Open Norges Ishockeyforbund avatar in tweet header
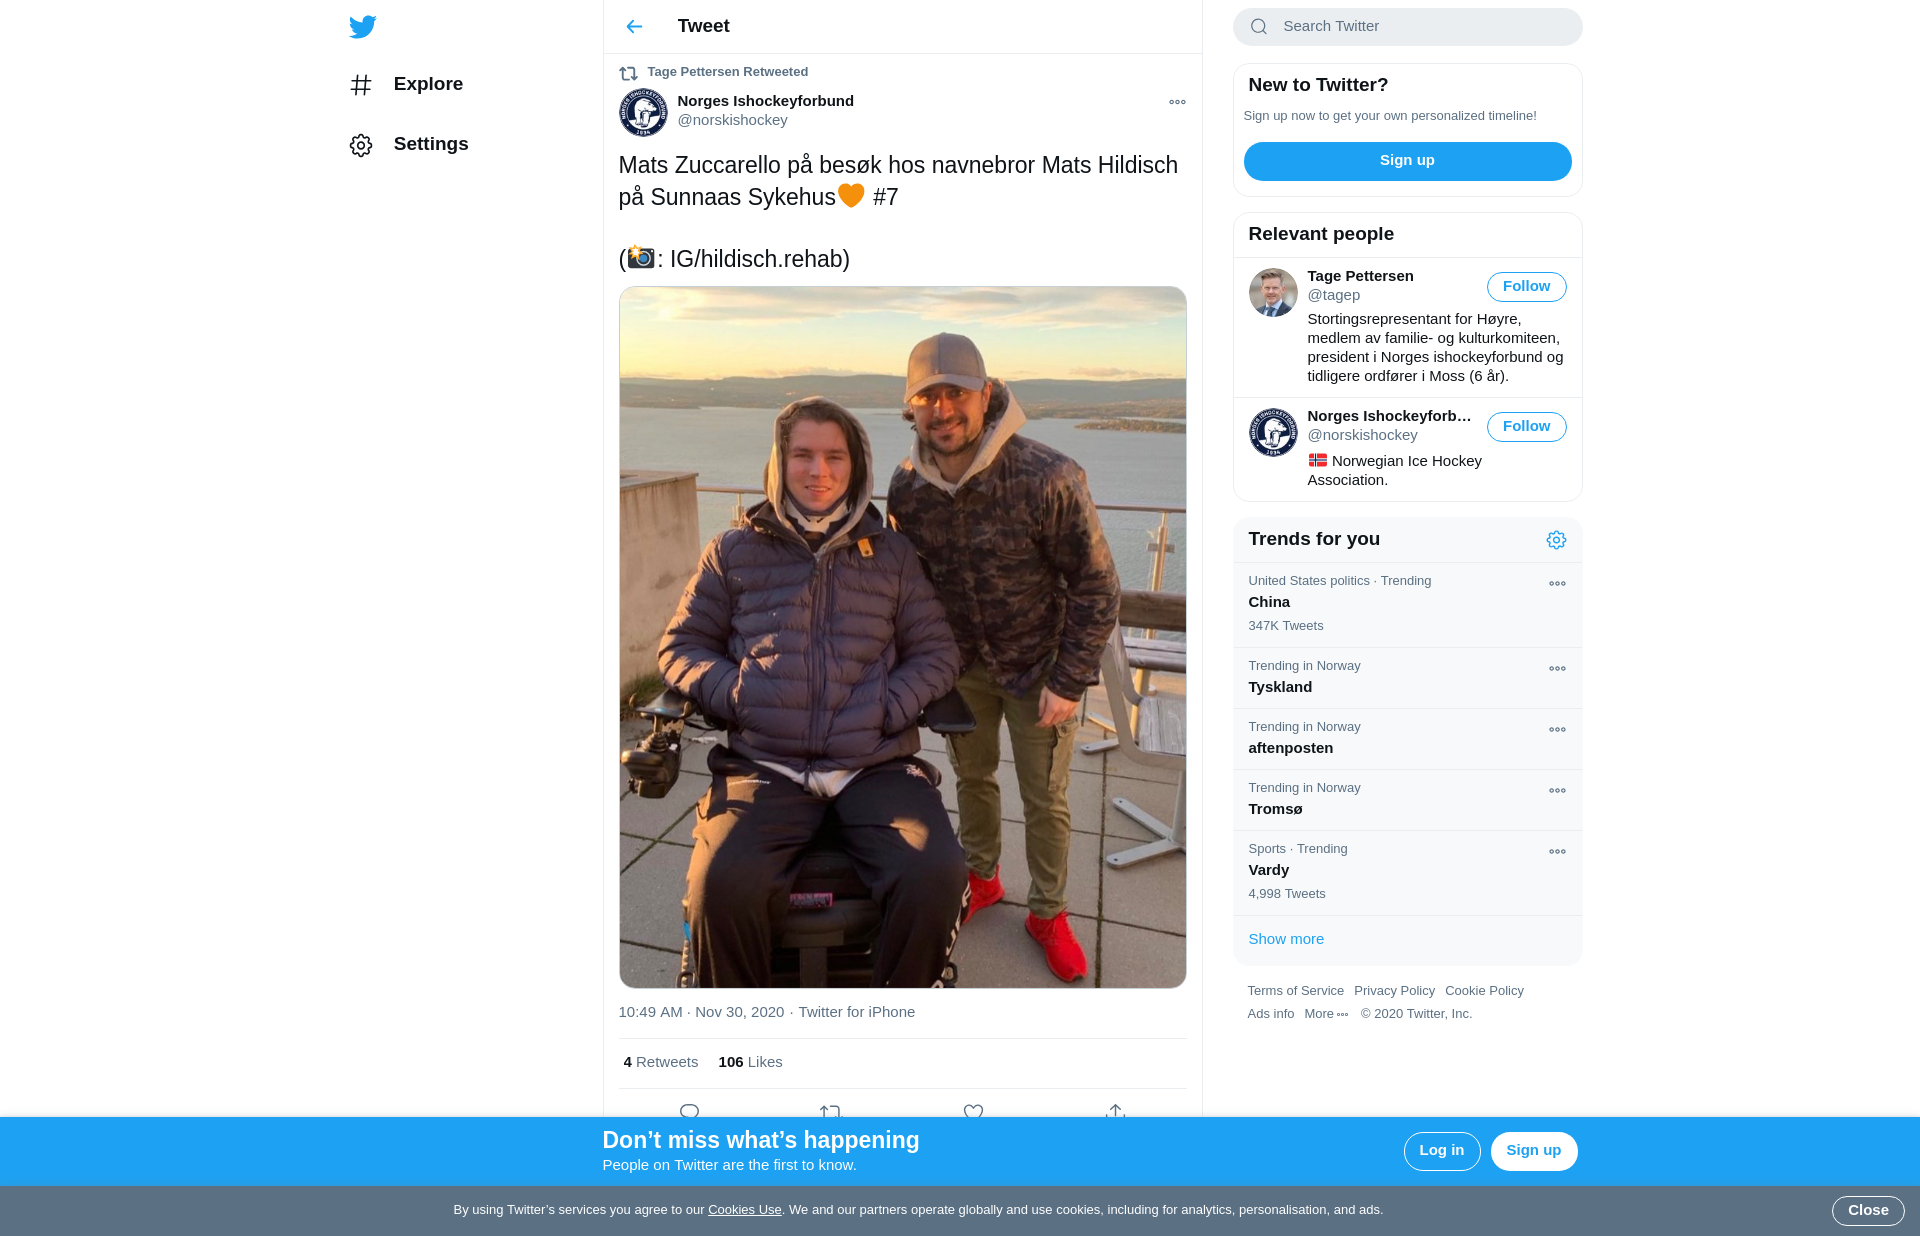The image size is (1920, 1236). [643, 112]
